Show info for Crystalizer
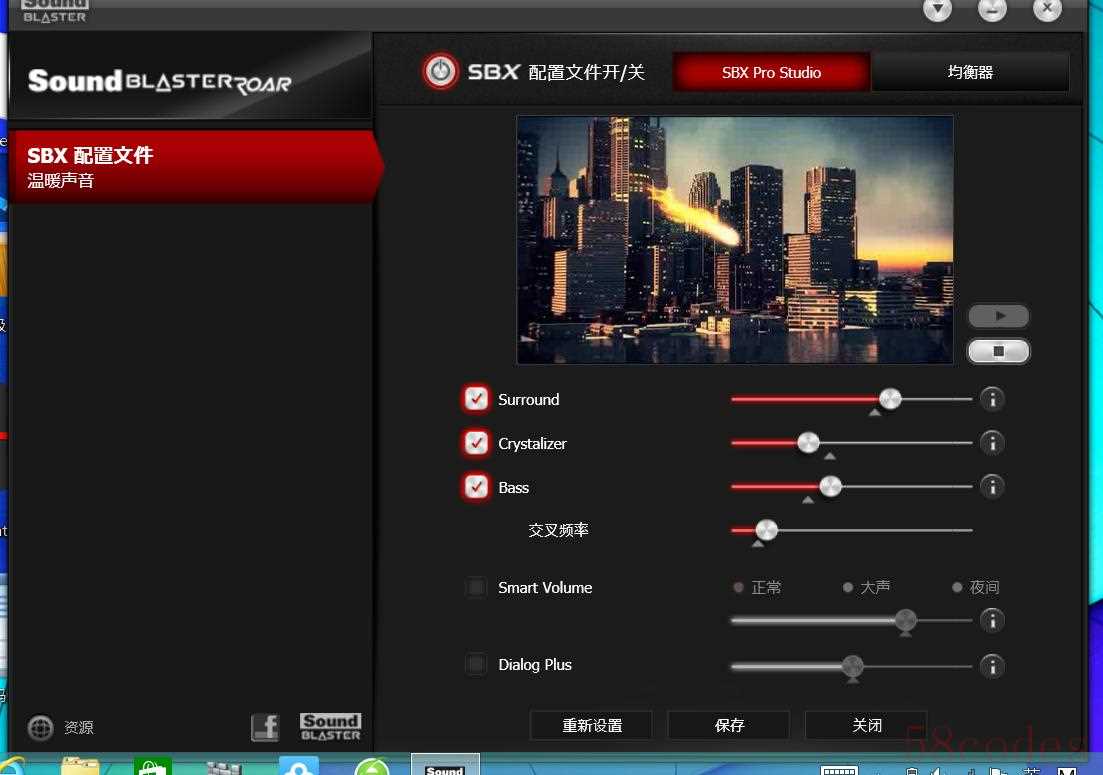The width and height of the screenshot is (1103, 775). pos(992,443)
